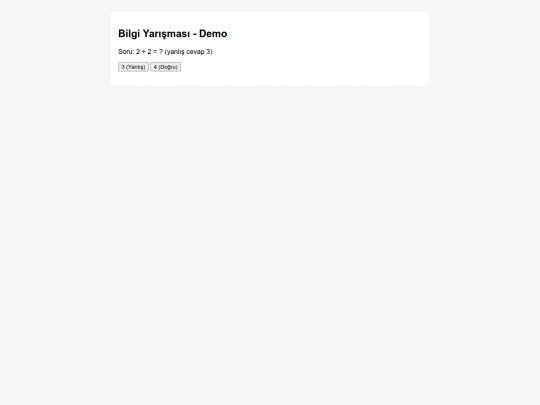Click the '(yanlış cevap 3)' hint text
The width and height of the screenshot is (540, 405).
tap(189, 52)
